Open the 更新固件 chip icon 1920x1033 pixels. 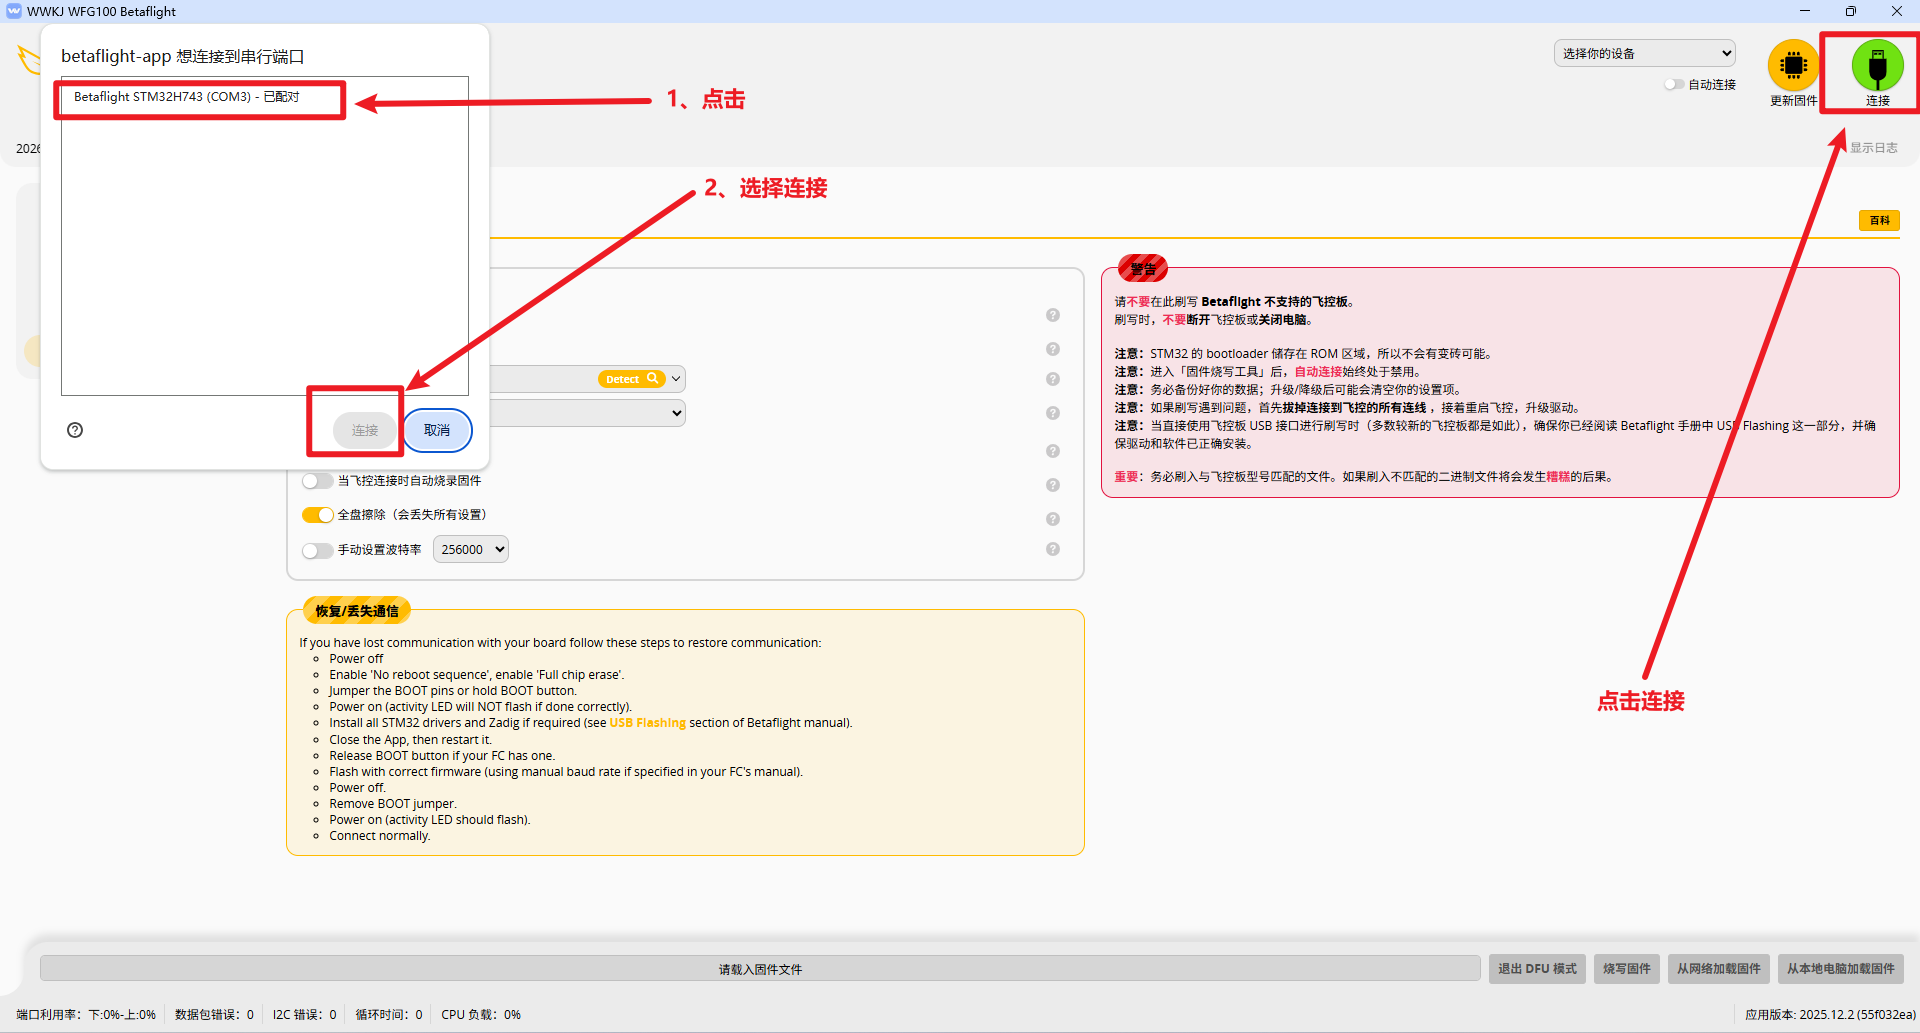pos(1793,66)
